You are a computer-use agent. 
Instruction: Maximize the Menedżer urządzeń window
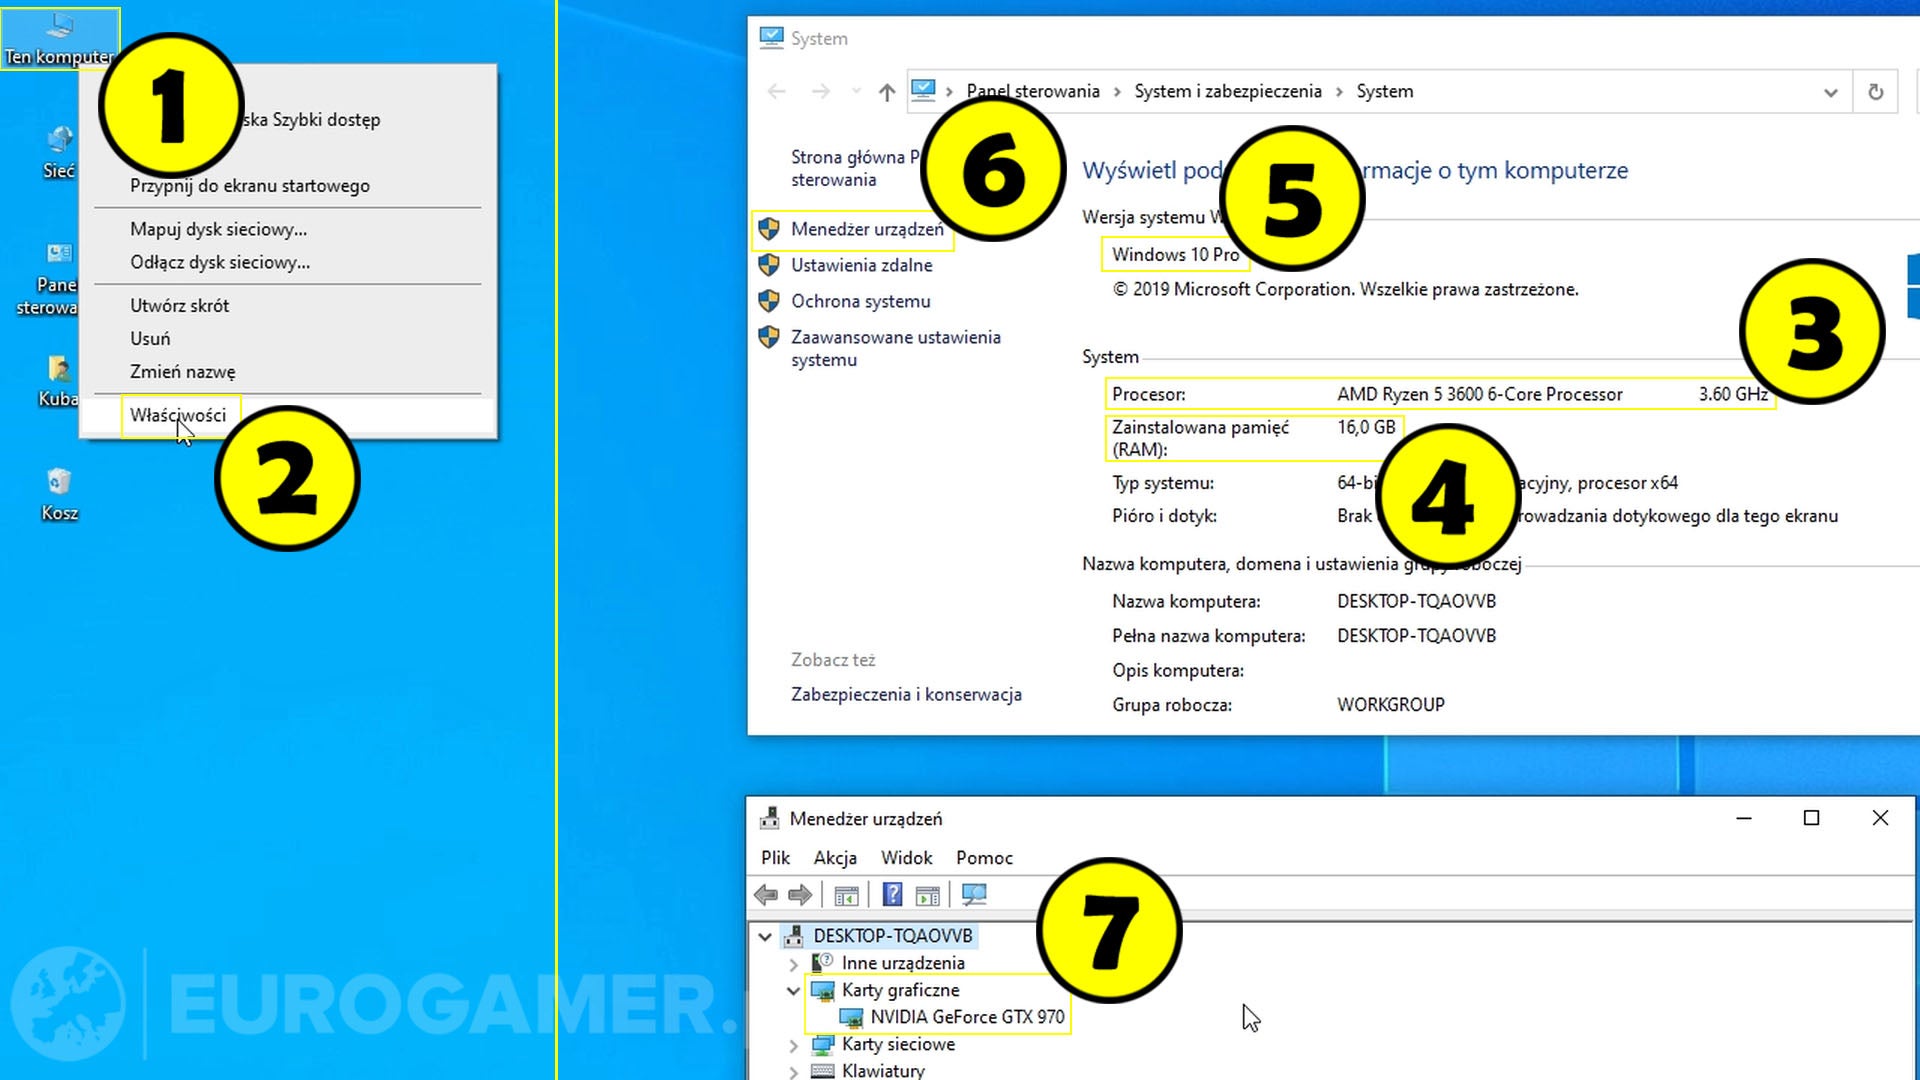click(1811, 818)
